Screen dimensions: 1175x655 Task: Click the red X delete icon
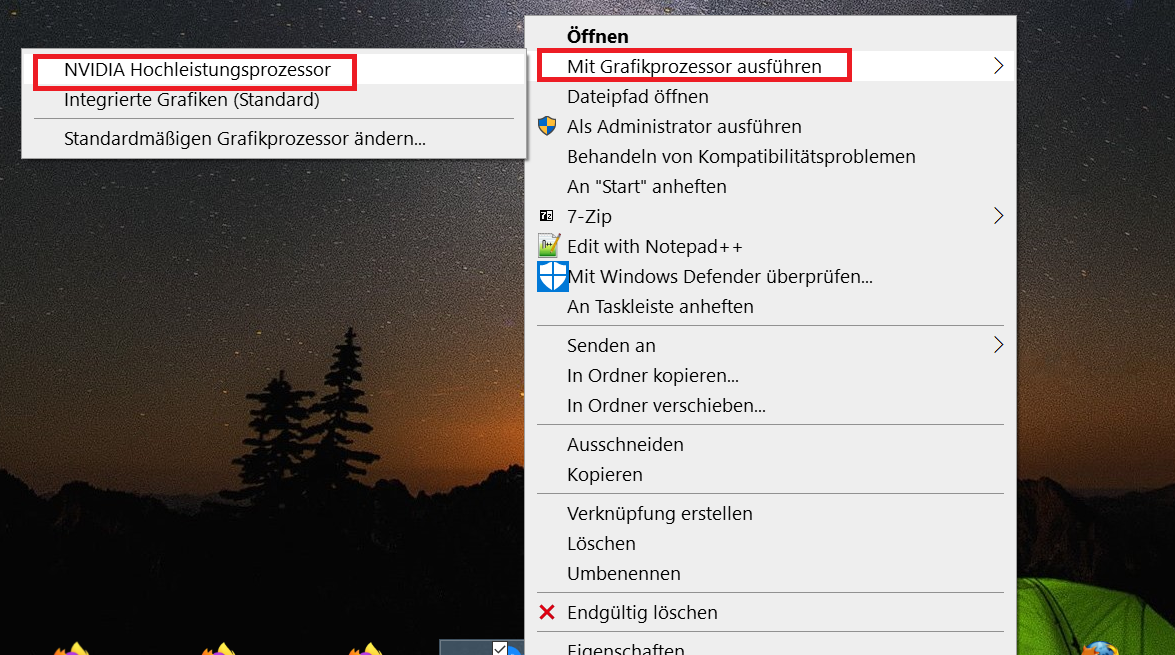tap(547, 612)
